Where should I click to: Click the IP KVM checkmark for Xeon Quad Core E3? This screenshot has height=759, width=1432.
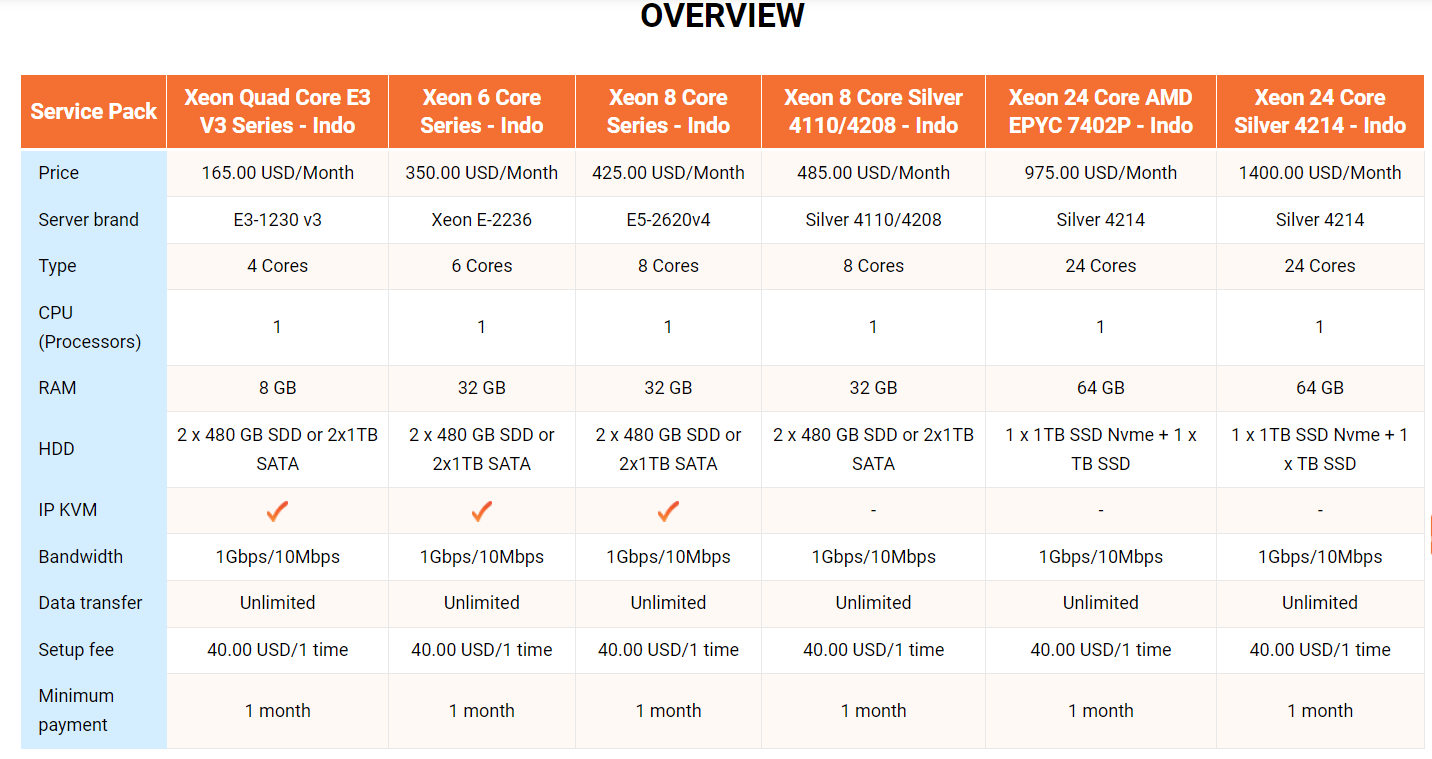(277, 510)
